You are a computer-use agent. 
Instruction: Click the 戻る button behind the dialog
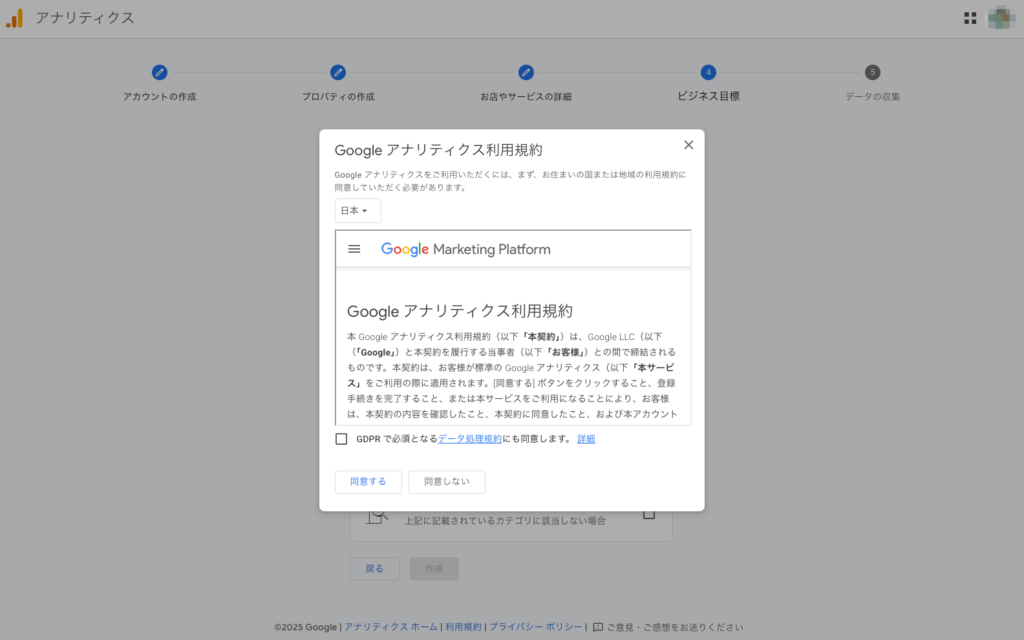point(374,568)
